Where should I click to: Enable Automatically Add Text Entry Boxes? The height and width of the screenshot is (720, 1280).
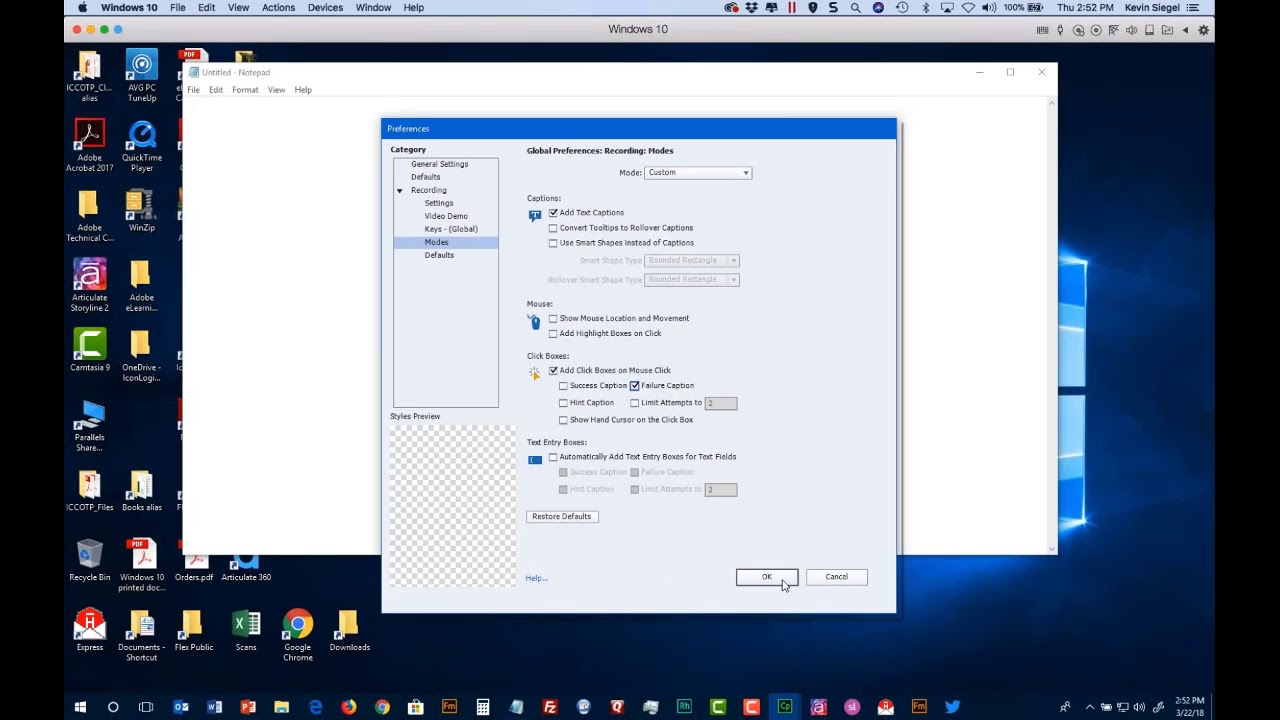pyautogui.click(x=553, y=457)
